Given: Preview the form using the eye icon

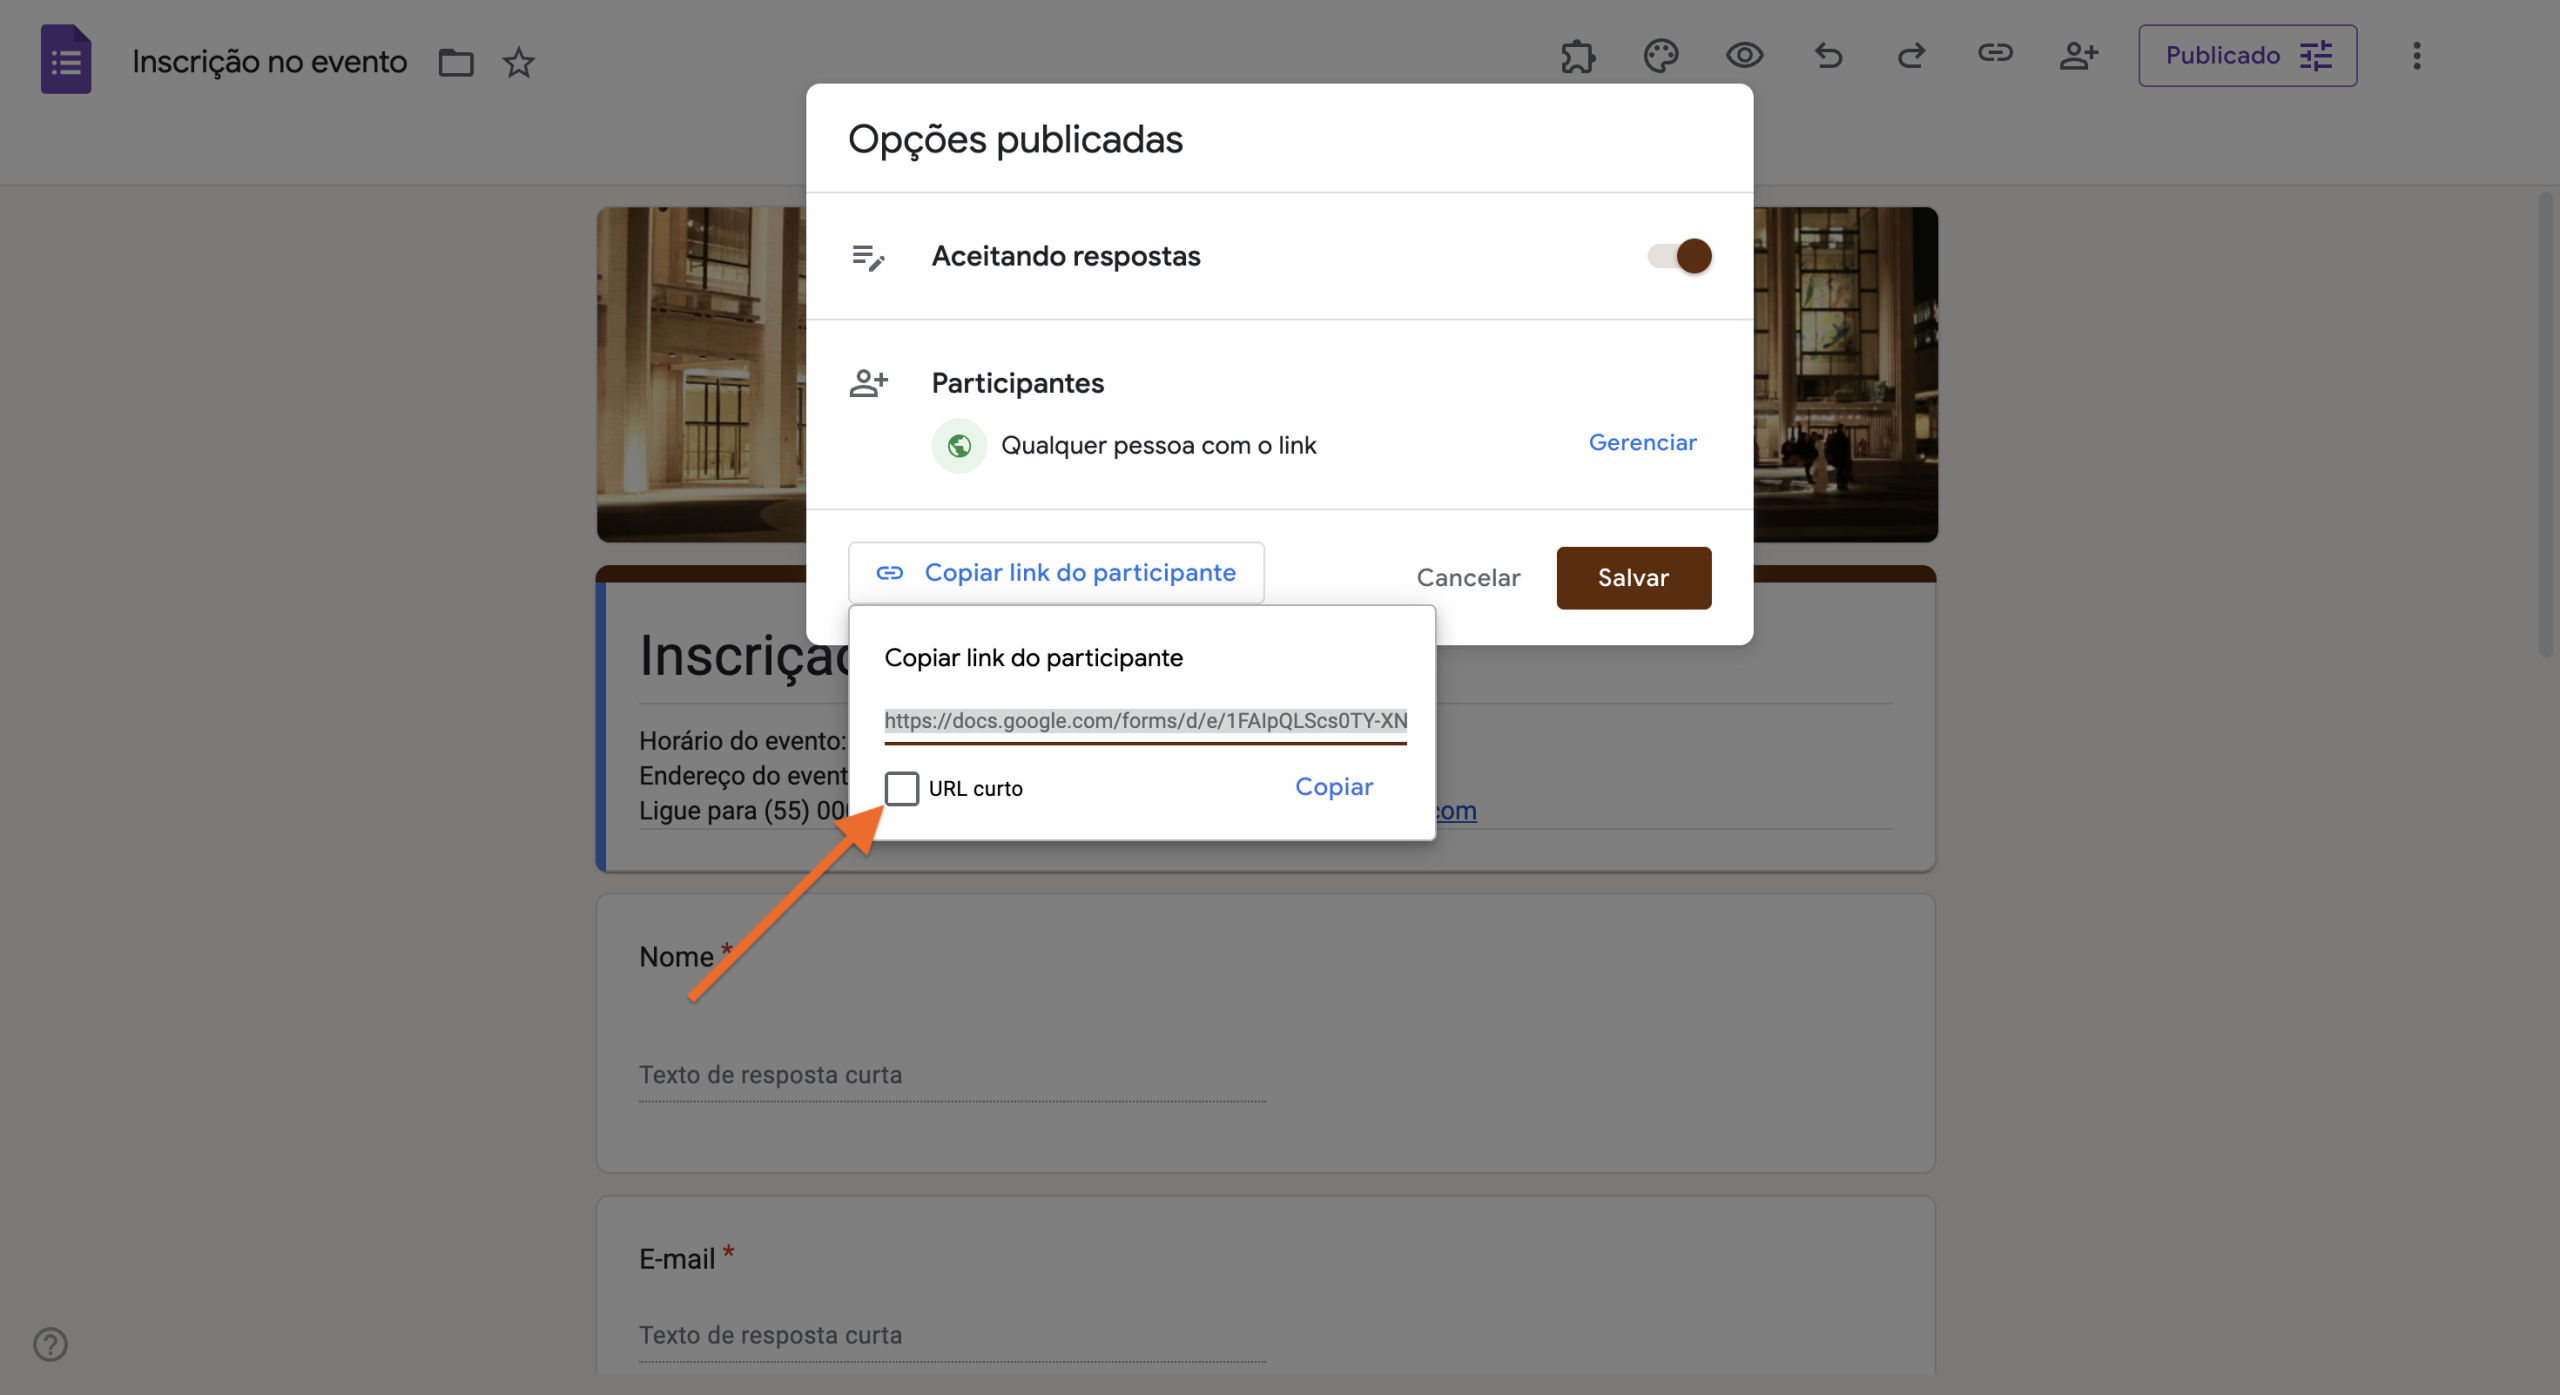Looking at the screenshot, I should 1744,56.
